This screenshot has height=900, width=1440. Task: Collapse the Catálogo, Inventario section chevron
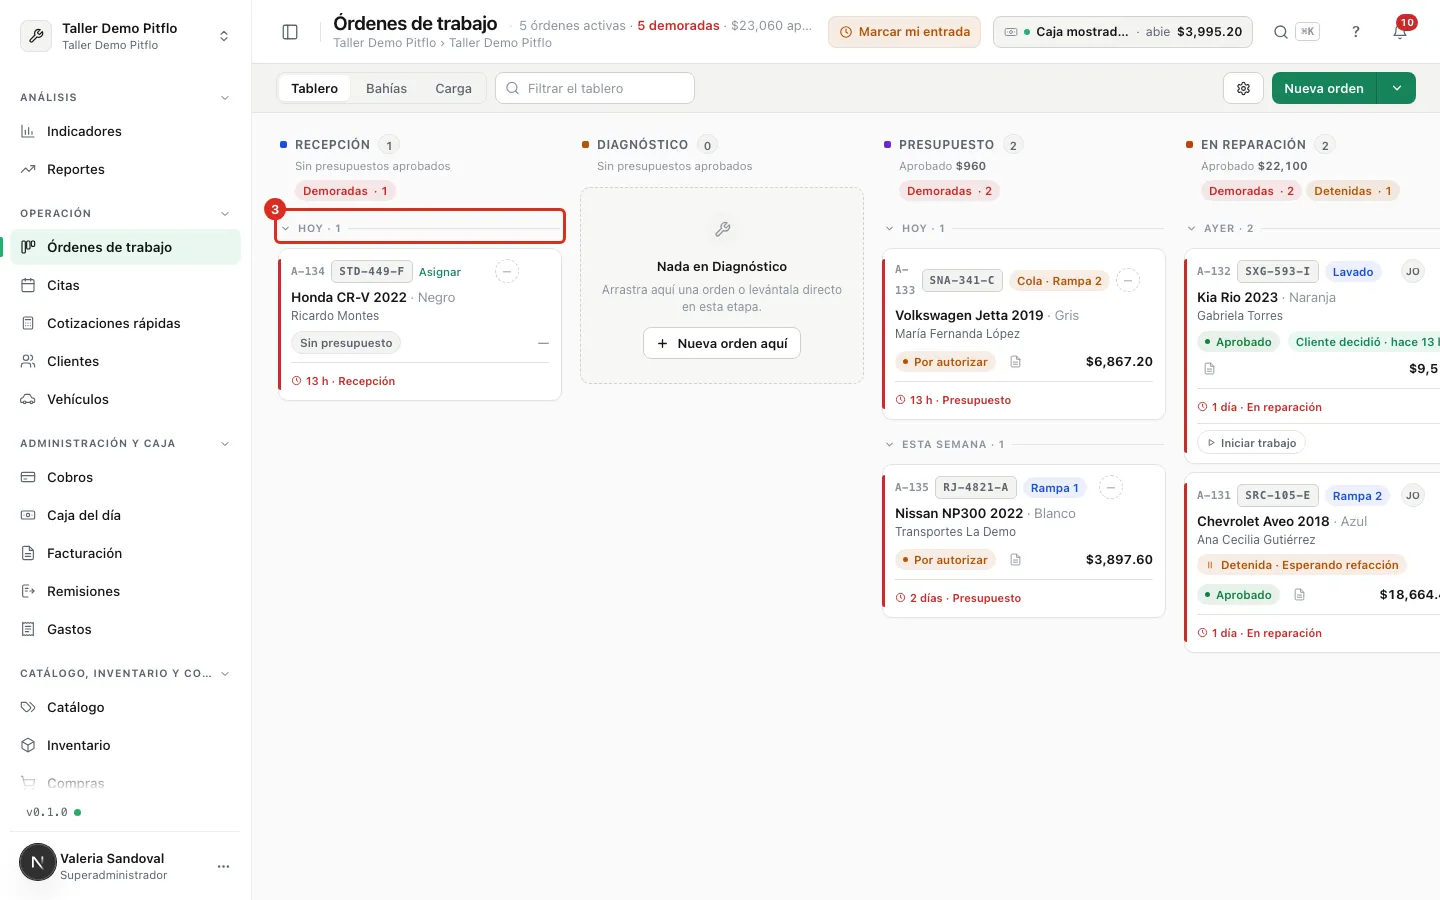tap(224, 673)
